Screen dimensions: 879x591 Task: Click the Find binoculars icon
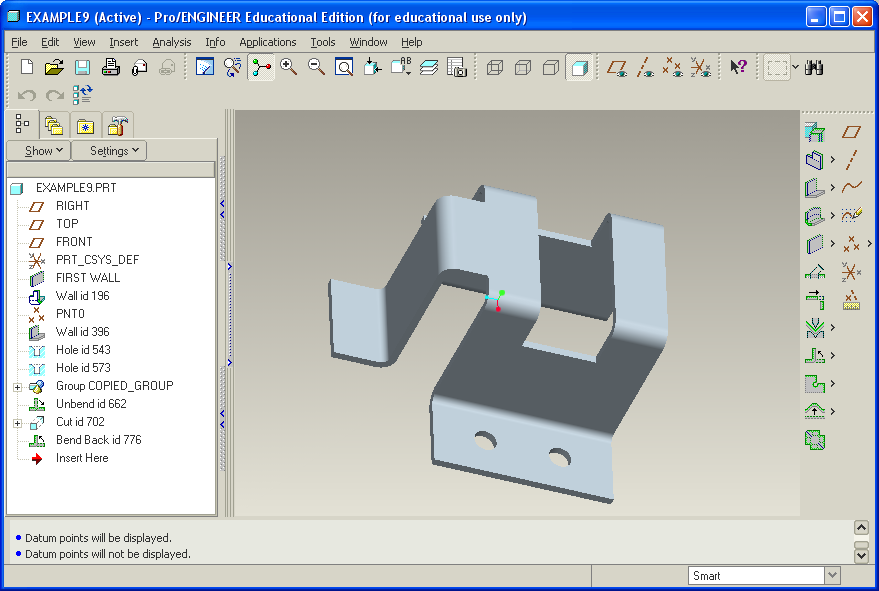tap(814, 67)
